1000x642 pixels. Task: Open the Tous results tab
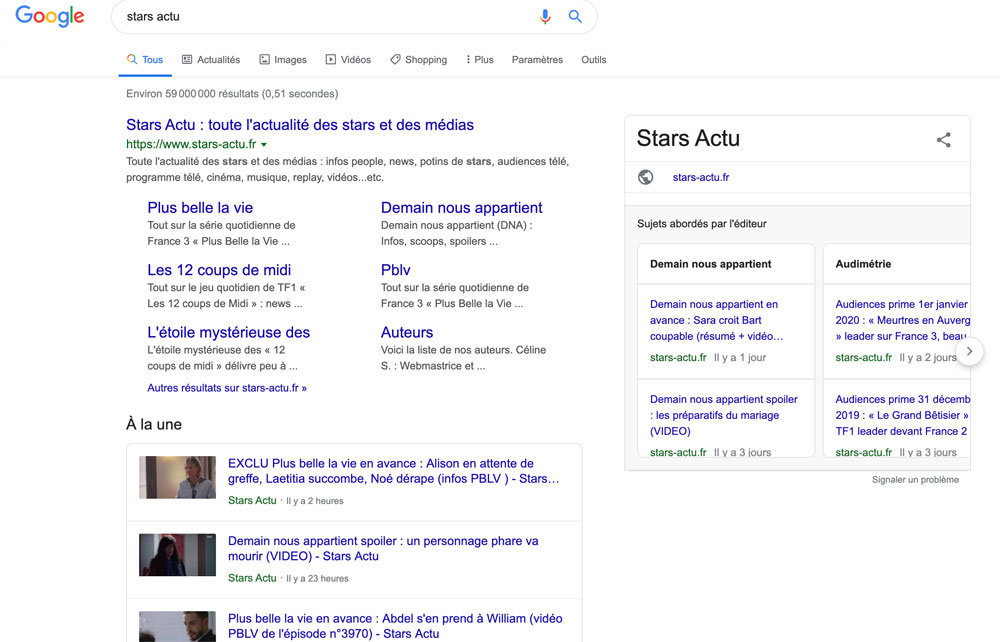pos(145,59)
